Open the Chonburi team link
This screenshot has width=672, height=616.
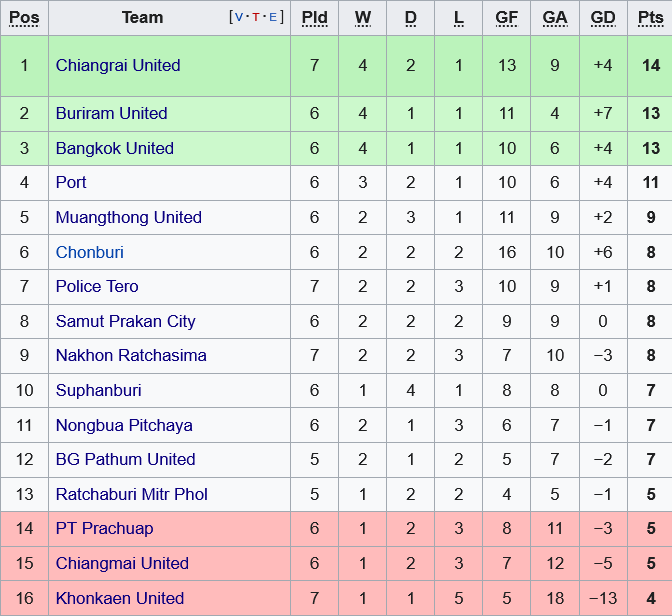click(90, 252)
